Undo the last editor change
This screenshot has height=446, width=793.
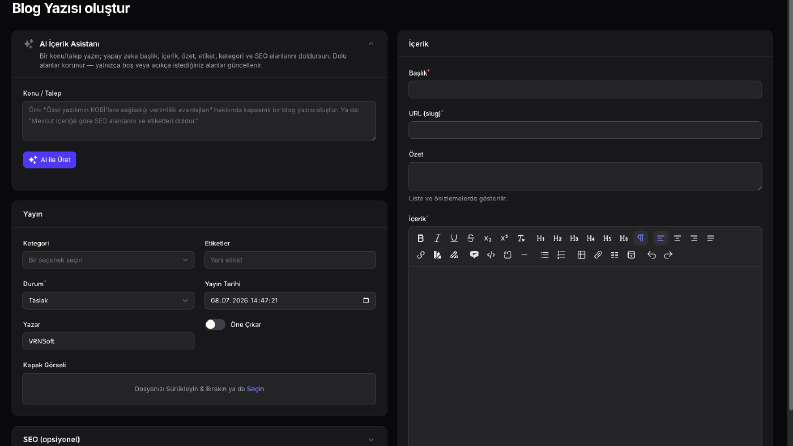pyautogui.click(x=651, y=255)
